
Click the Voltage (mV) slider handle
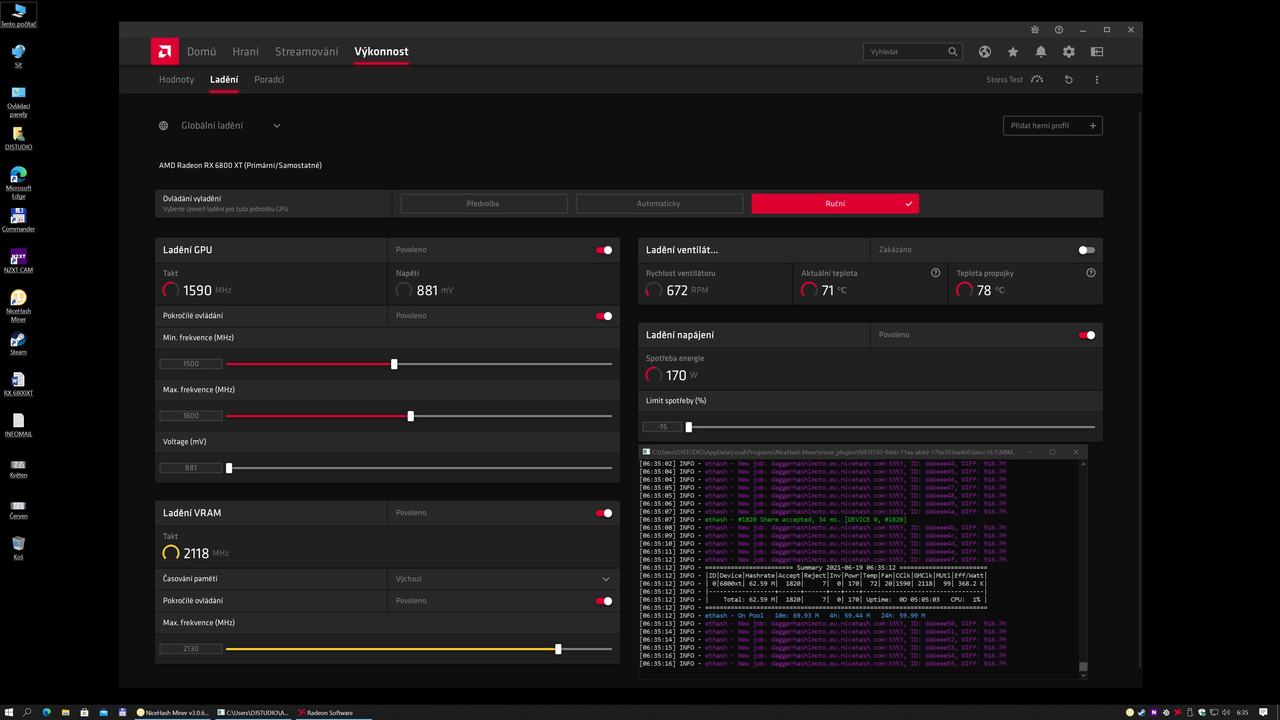(229, 468)
